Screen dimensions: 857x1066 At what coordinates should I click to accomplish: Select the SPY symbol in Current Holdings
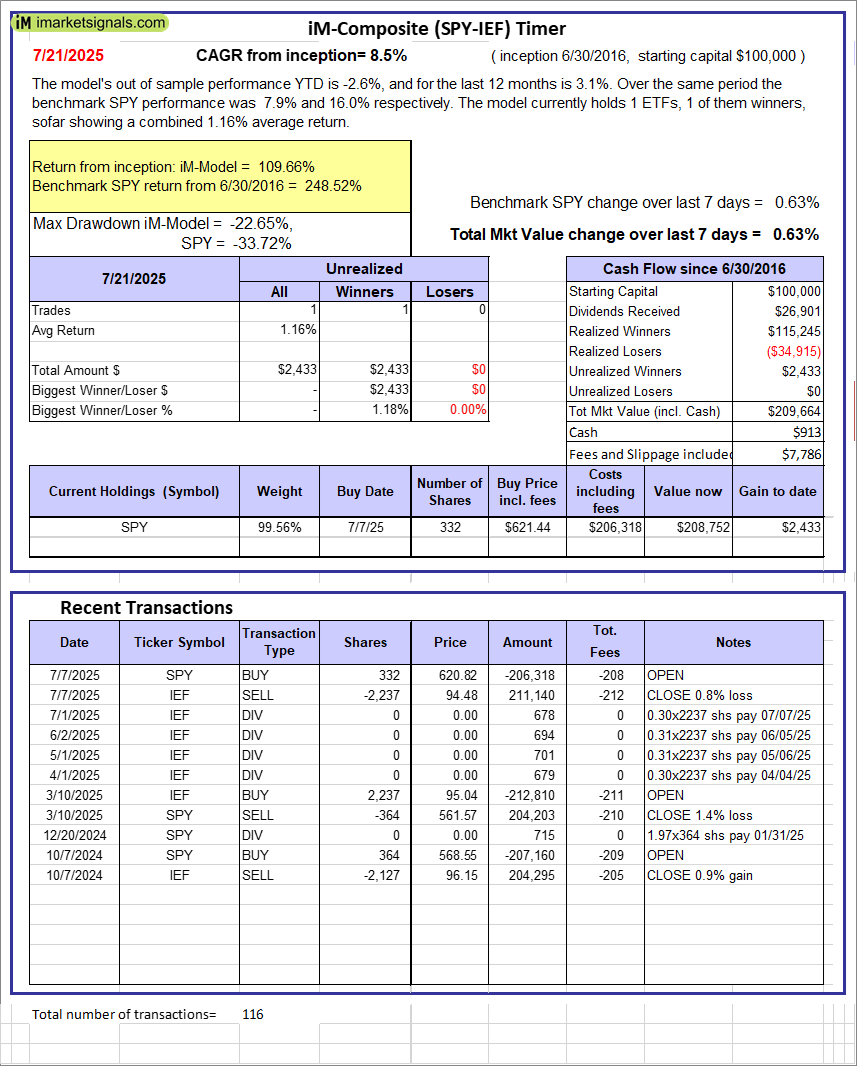point(134,527)
